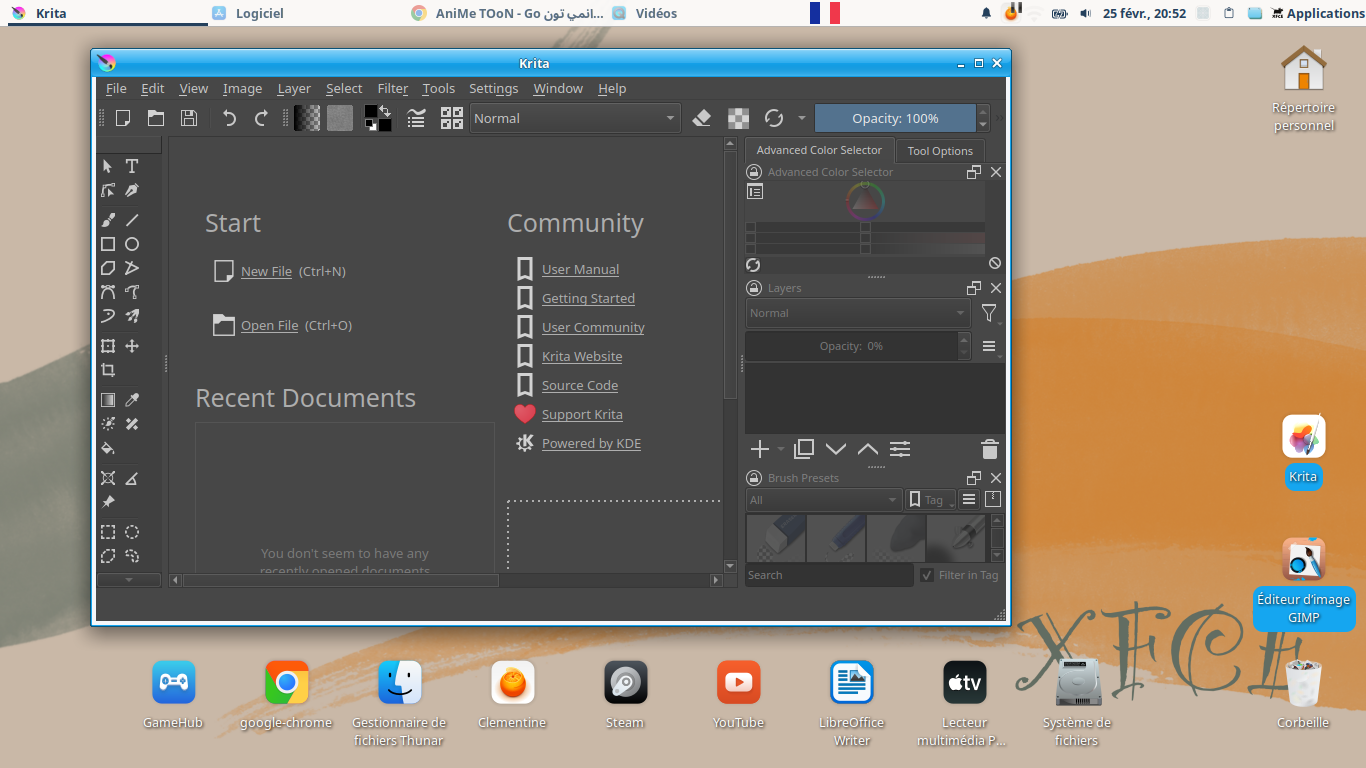Open the User Manual link
1366x768 pixels.
(580, 269)
